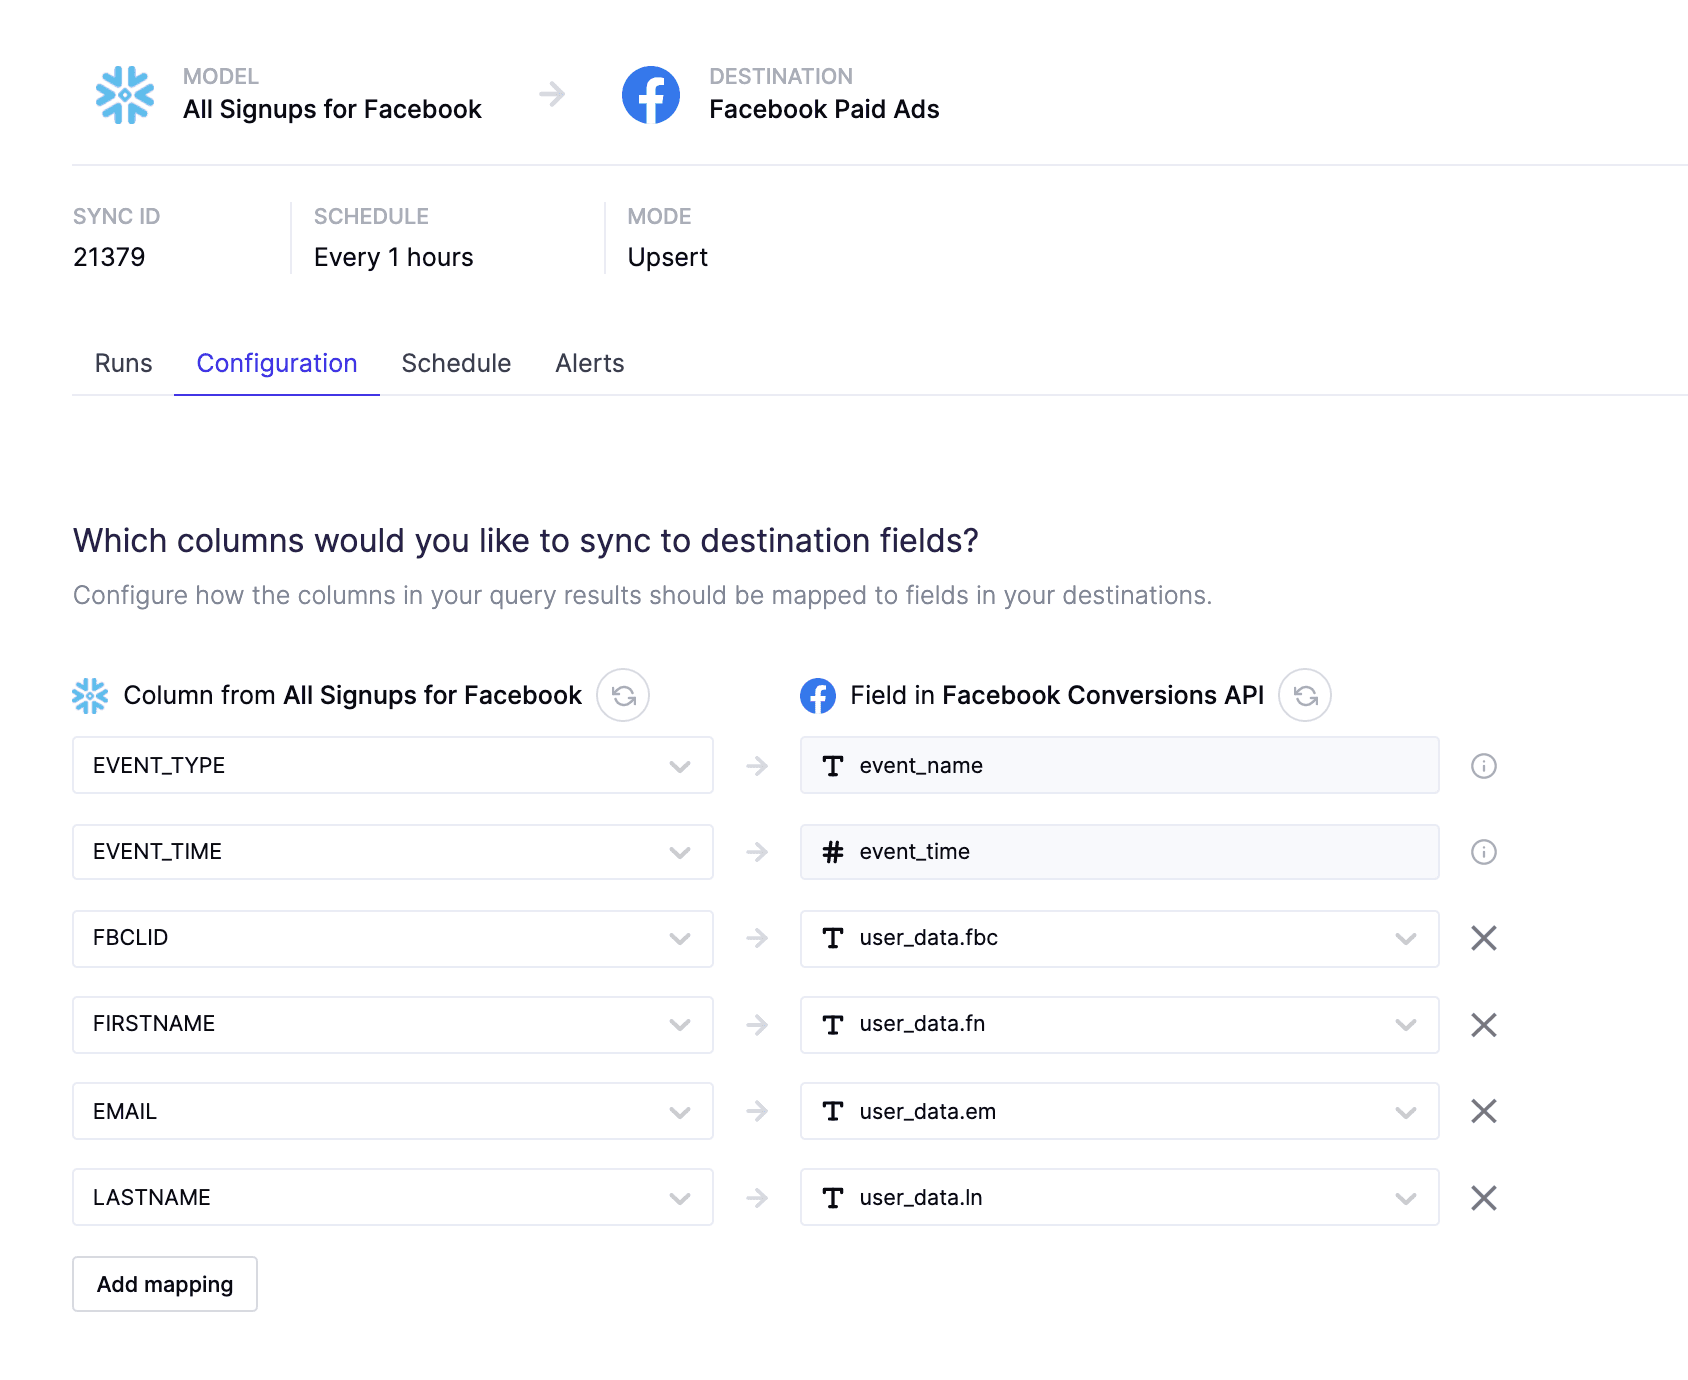Open the info tooltip for event_name
This screenshot has width=1688, height=1380.
pos(1484,766)
